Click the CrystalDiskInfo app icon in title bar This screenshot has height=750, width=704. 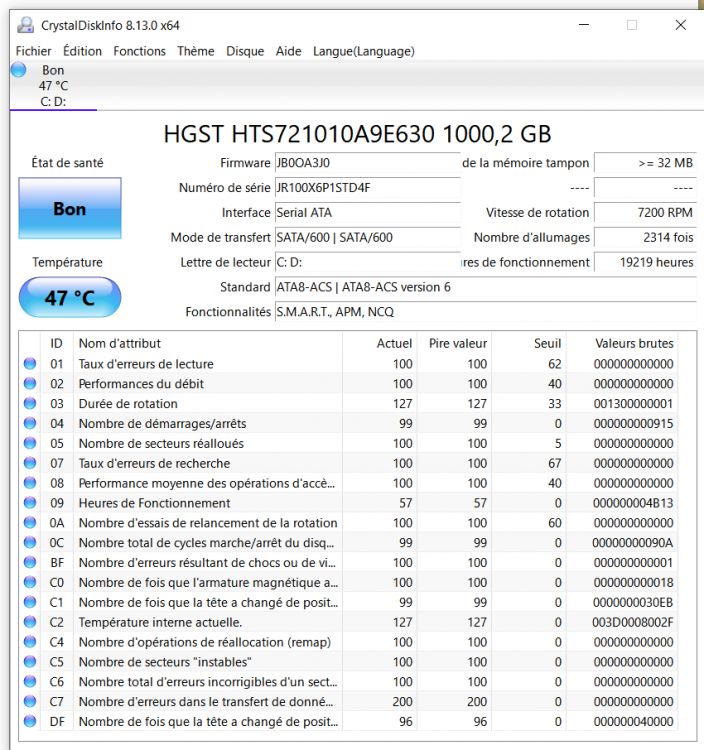tap(25, 25)
